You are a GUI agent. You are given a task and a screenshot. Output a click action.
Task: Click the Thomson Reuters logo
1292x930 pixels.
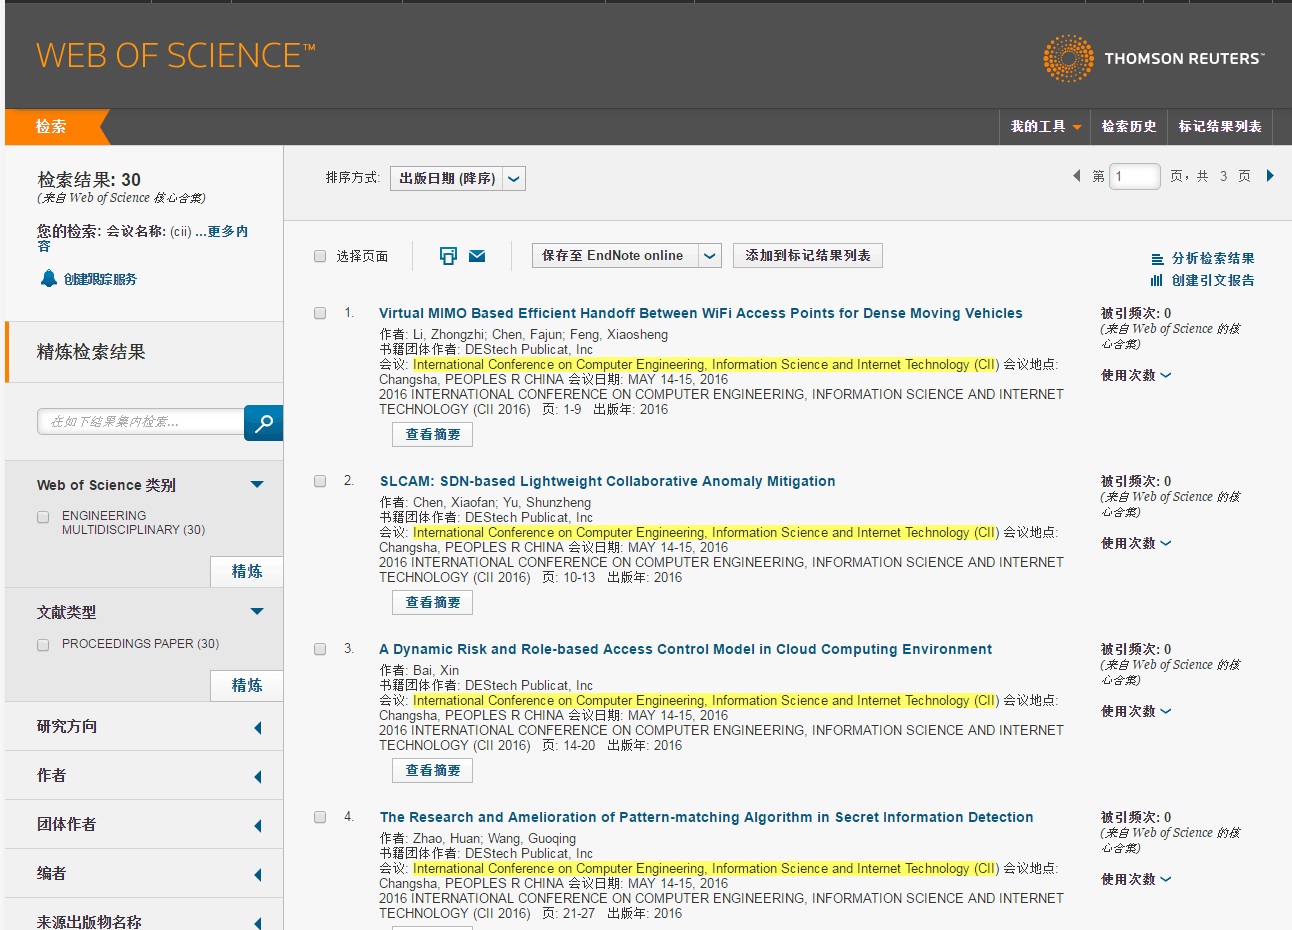point(1153,58)
